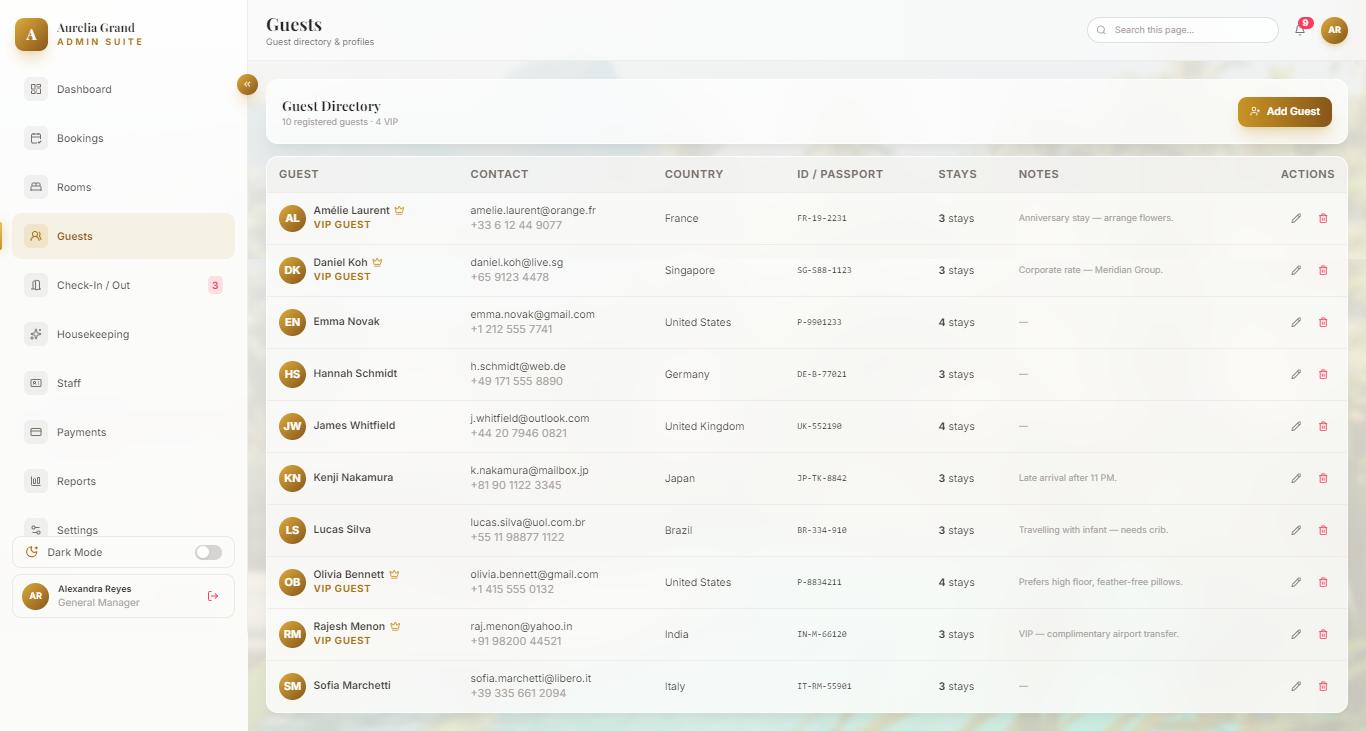Click the Aurelia Grand logo badge
1366x731 pixels.
coord(31,35)
